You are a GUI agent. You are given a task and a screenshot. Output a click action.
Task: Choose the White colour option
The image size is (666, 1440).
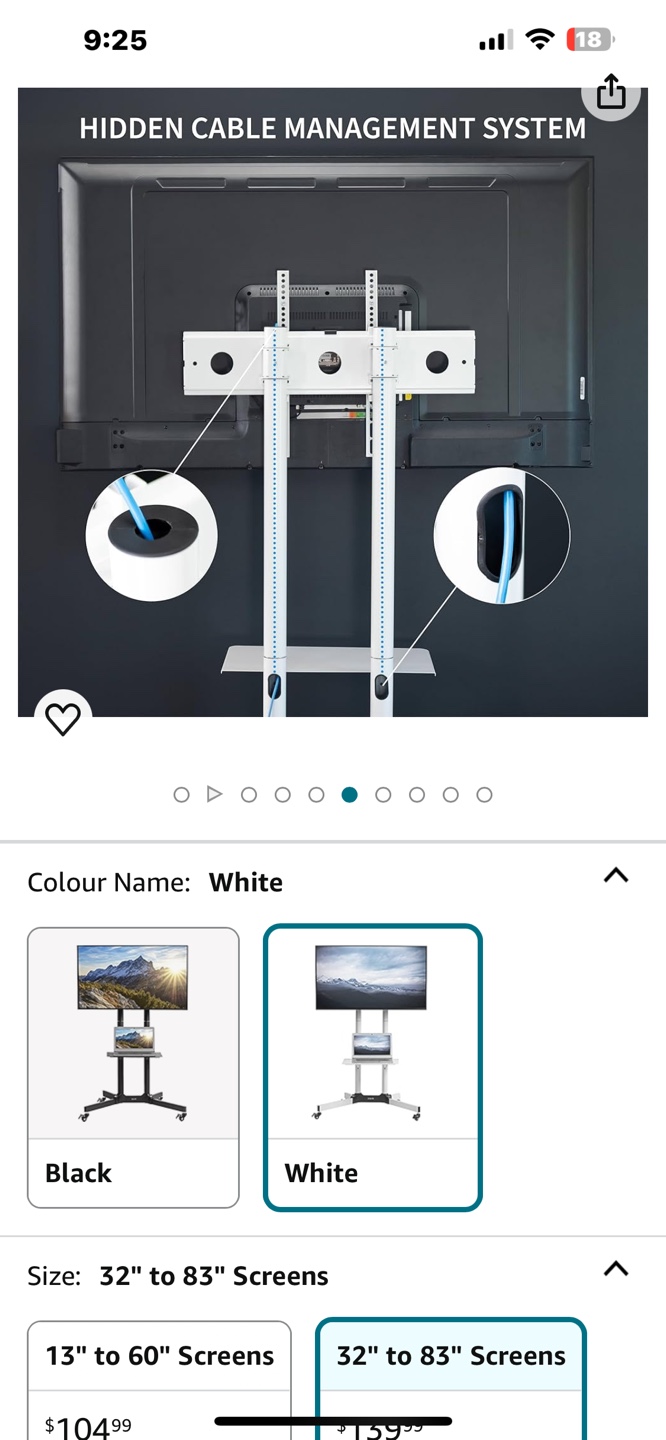373,1068
